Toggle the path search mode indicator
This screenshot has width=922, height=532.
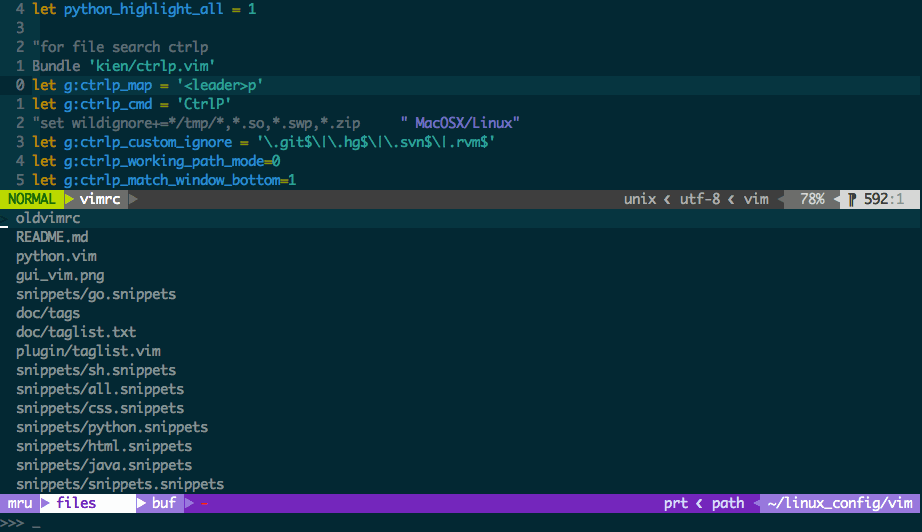tap(728, 503)
